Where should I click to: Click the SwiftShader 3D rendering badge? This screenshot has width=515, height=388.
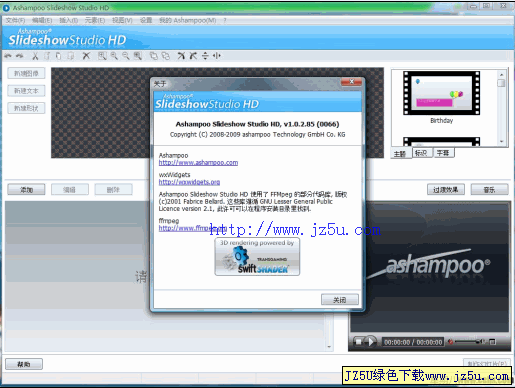(257, 257)
